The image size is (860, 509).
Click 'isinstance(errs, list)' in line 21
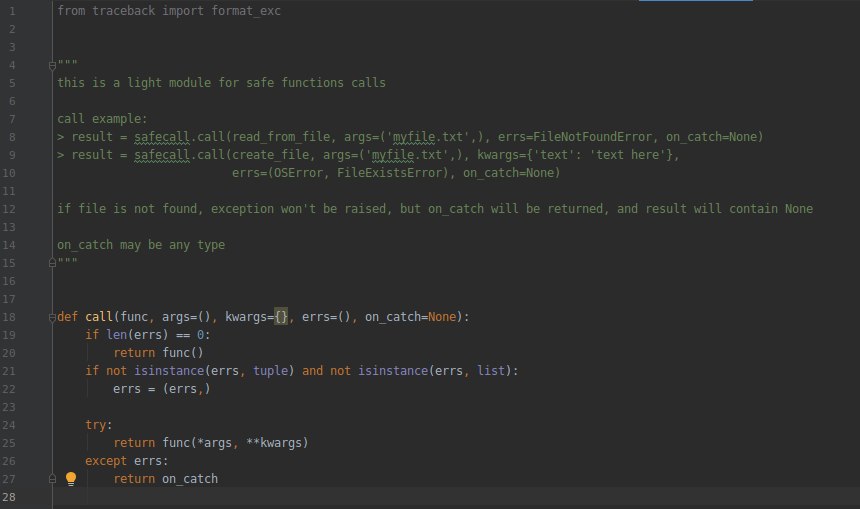click(x=434, y=371)
